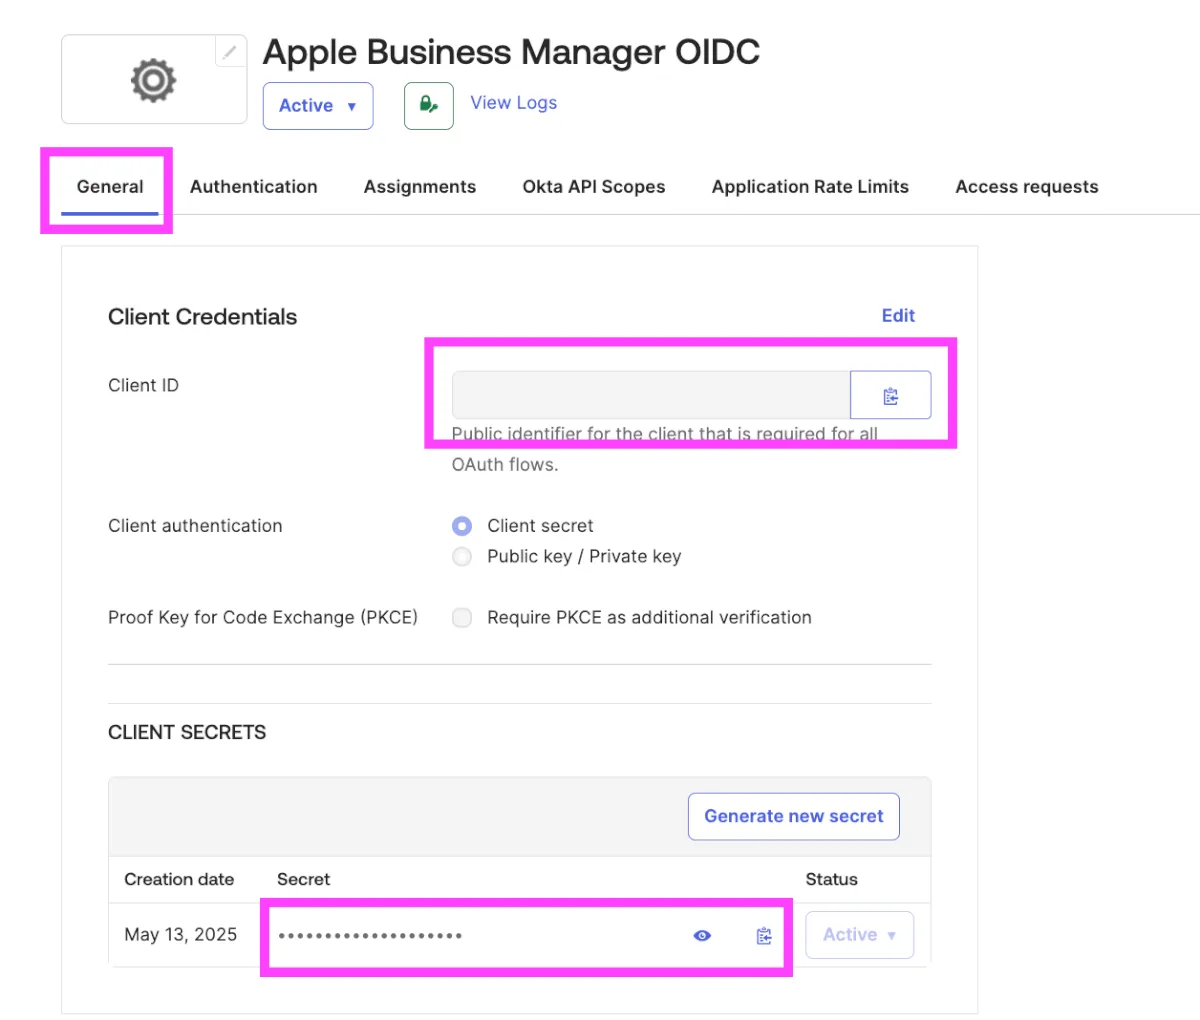Open the Authentication tab

point(253,187)
